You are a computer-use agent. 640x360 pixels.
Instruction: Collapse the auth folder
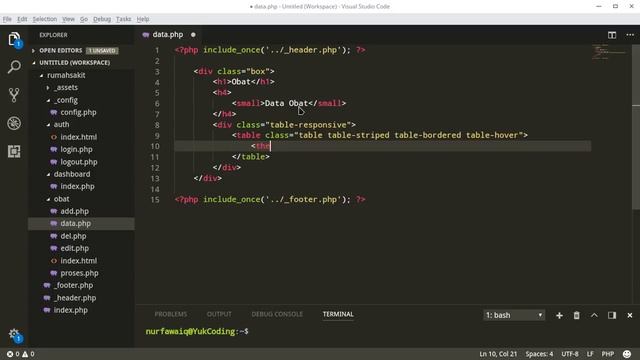point(48,124)
